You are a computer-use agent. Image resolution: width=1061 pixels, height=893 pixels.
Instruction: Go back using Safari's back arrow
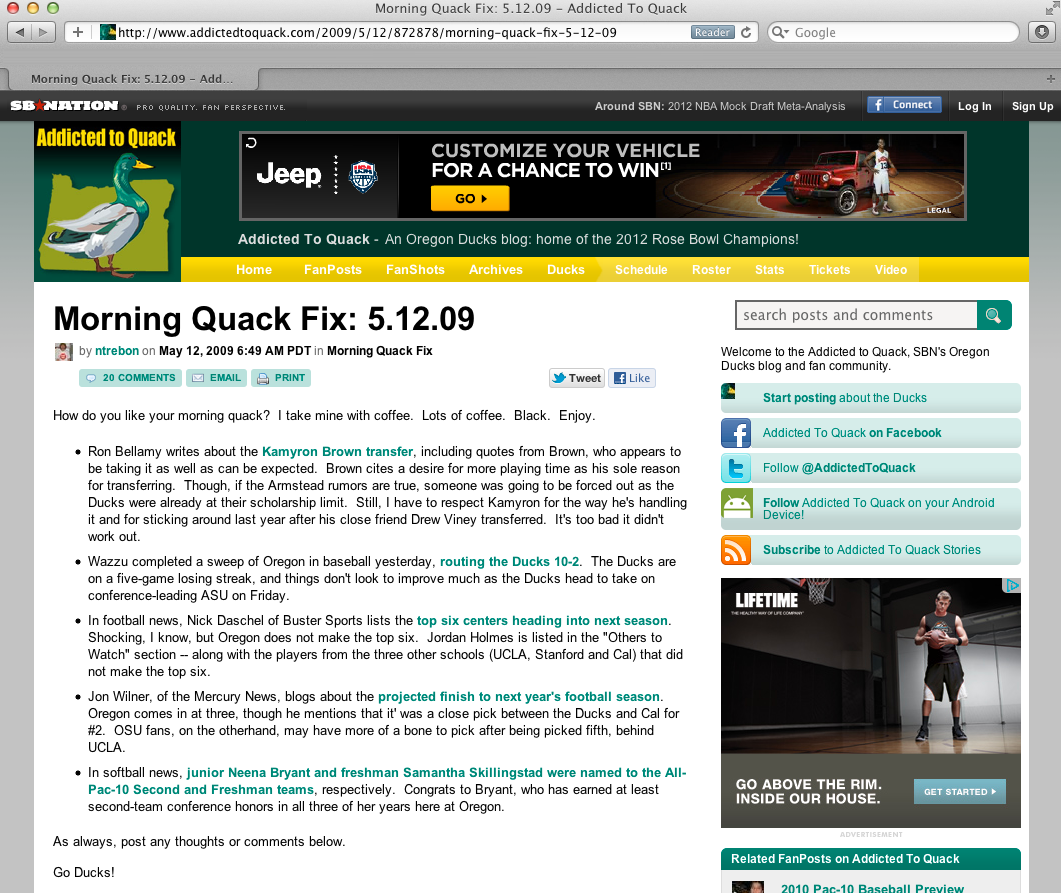click(x=19, y=32)
